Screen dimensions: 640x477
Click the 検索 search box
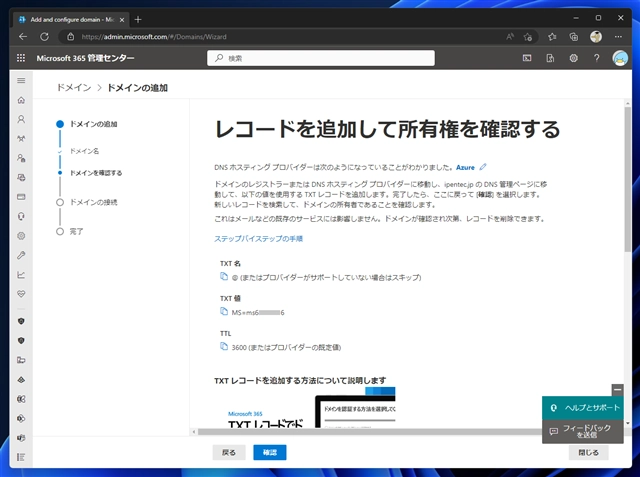click(321, 58)
